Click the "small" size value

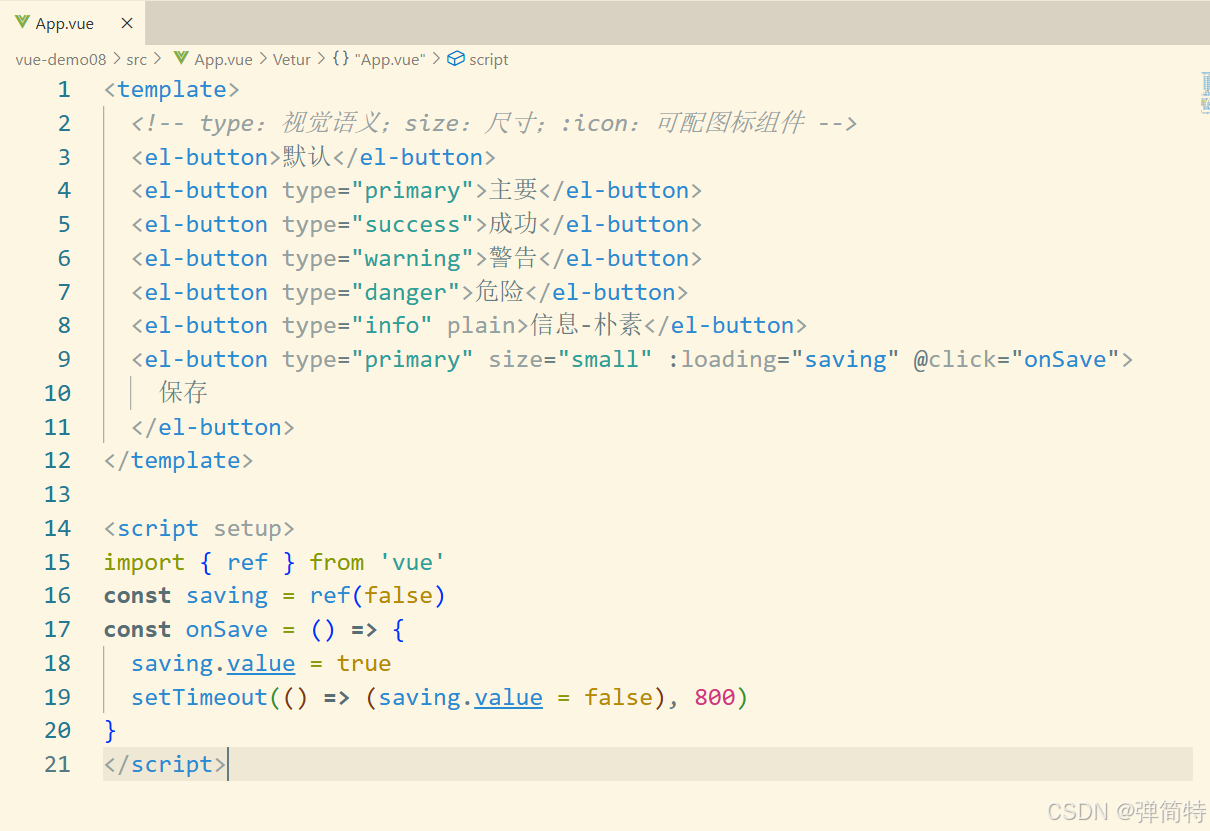[605, 360]
